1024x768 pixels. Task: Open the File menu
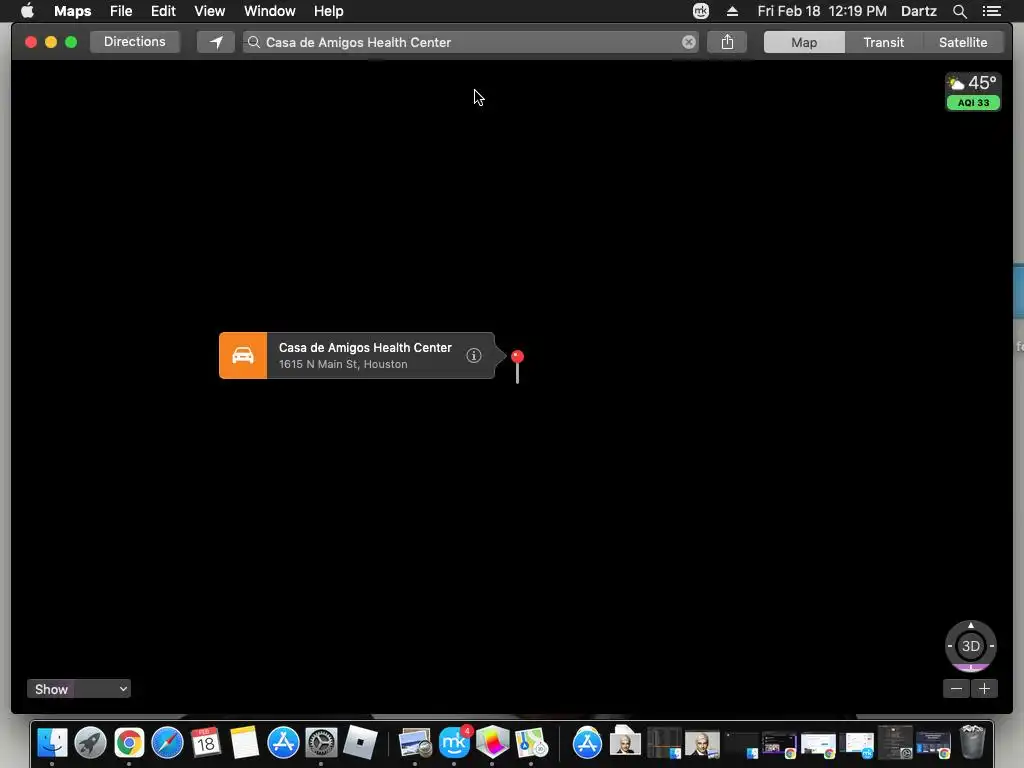121,11
